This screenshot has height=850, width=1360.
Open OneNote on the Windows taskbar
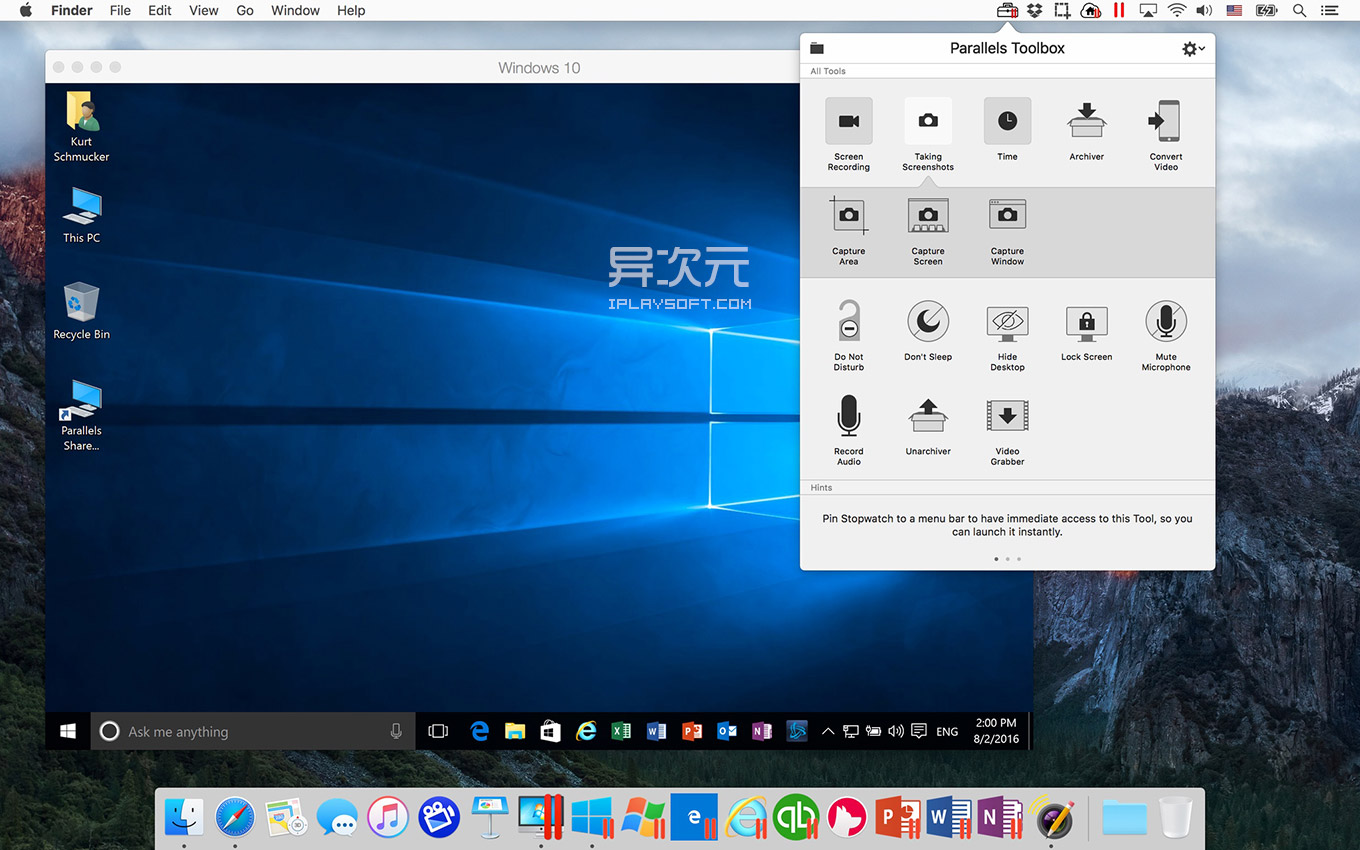[x=762, y=731]
